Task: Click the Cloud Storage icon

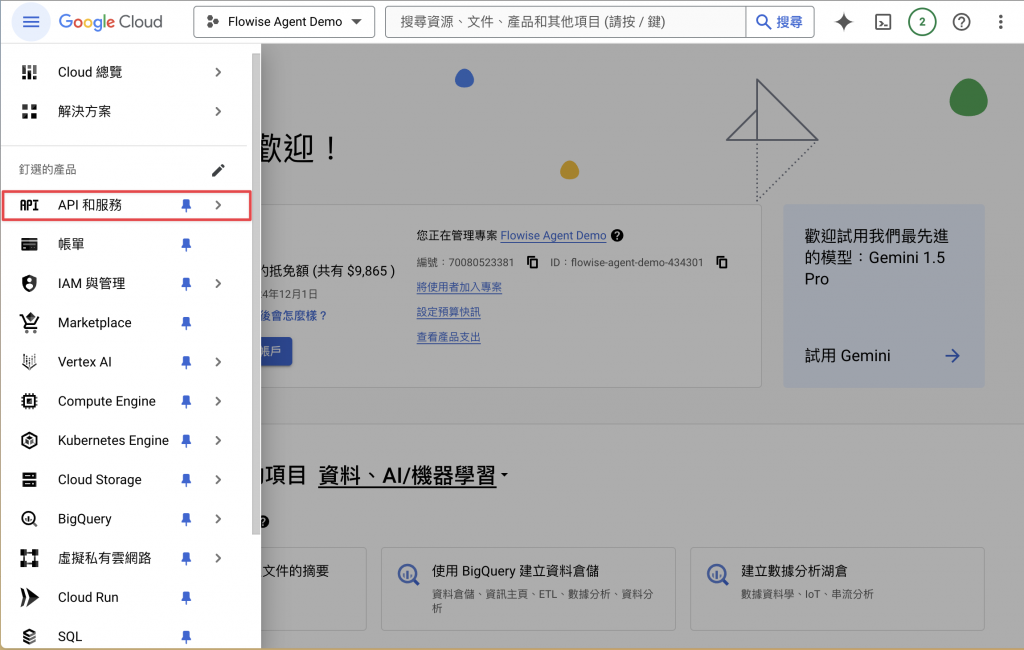Action: 29,479
